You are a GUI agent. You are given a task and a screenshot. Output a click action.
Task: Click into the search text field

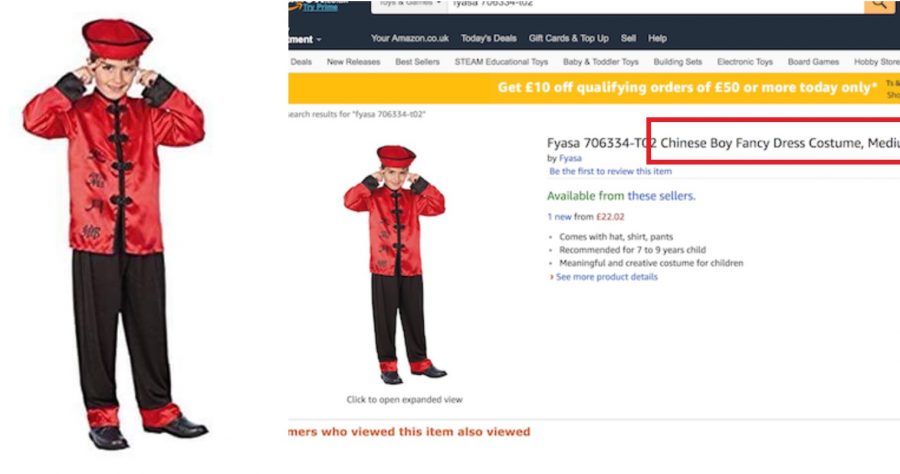pyautogui.click(x=655, y=5)
